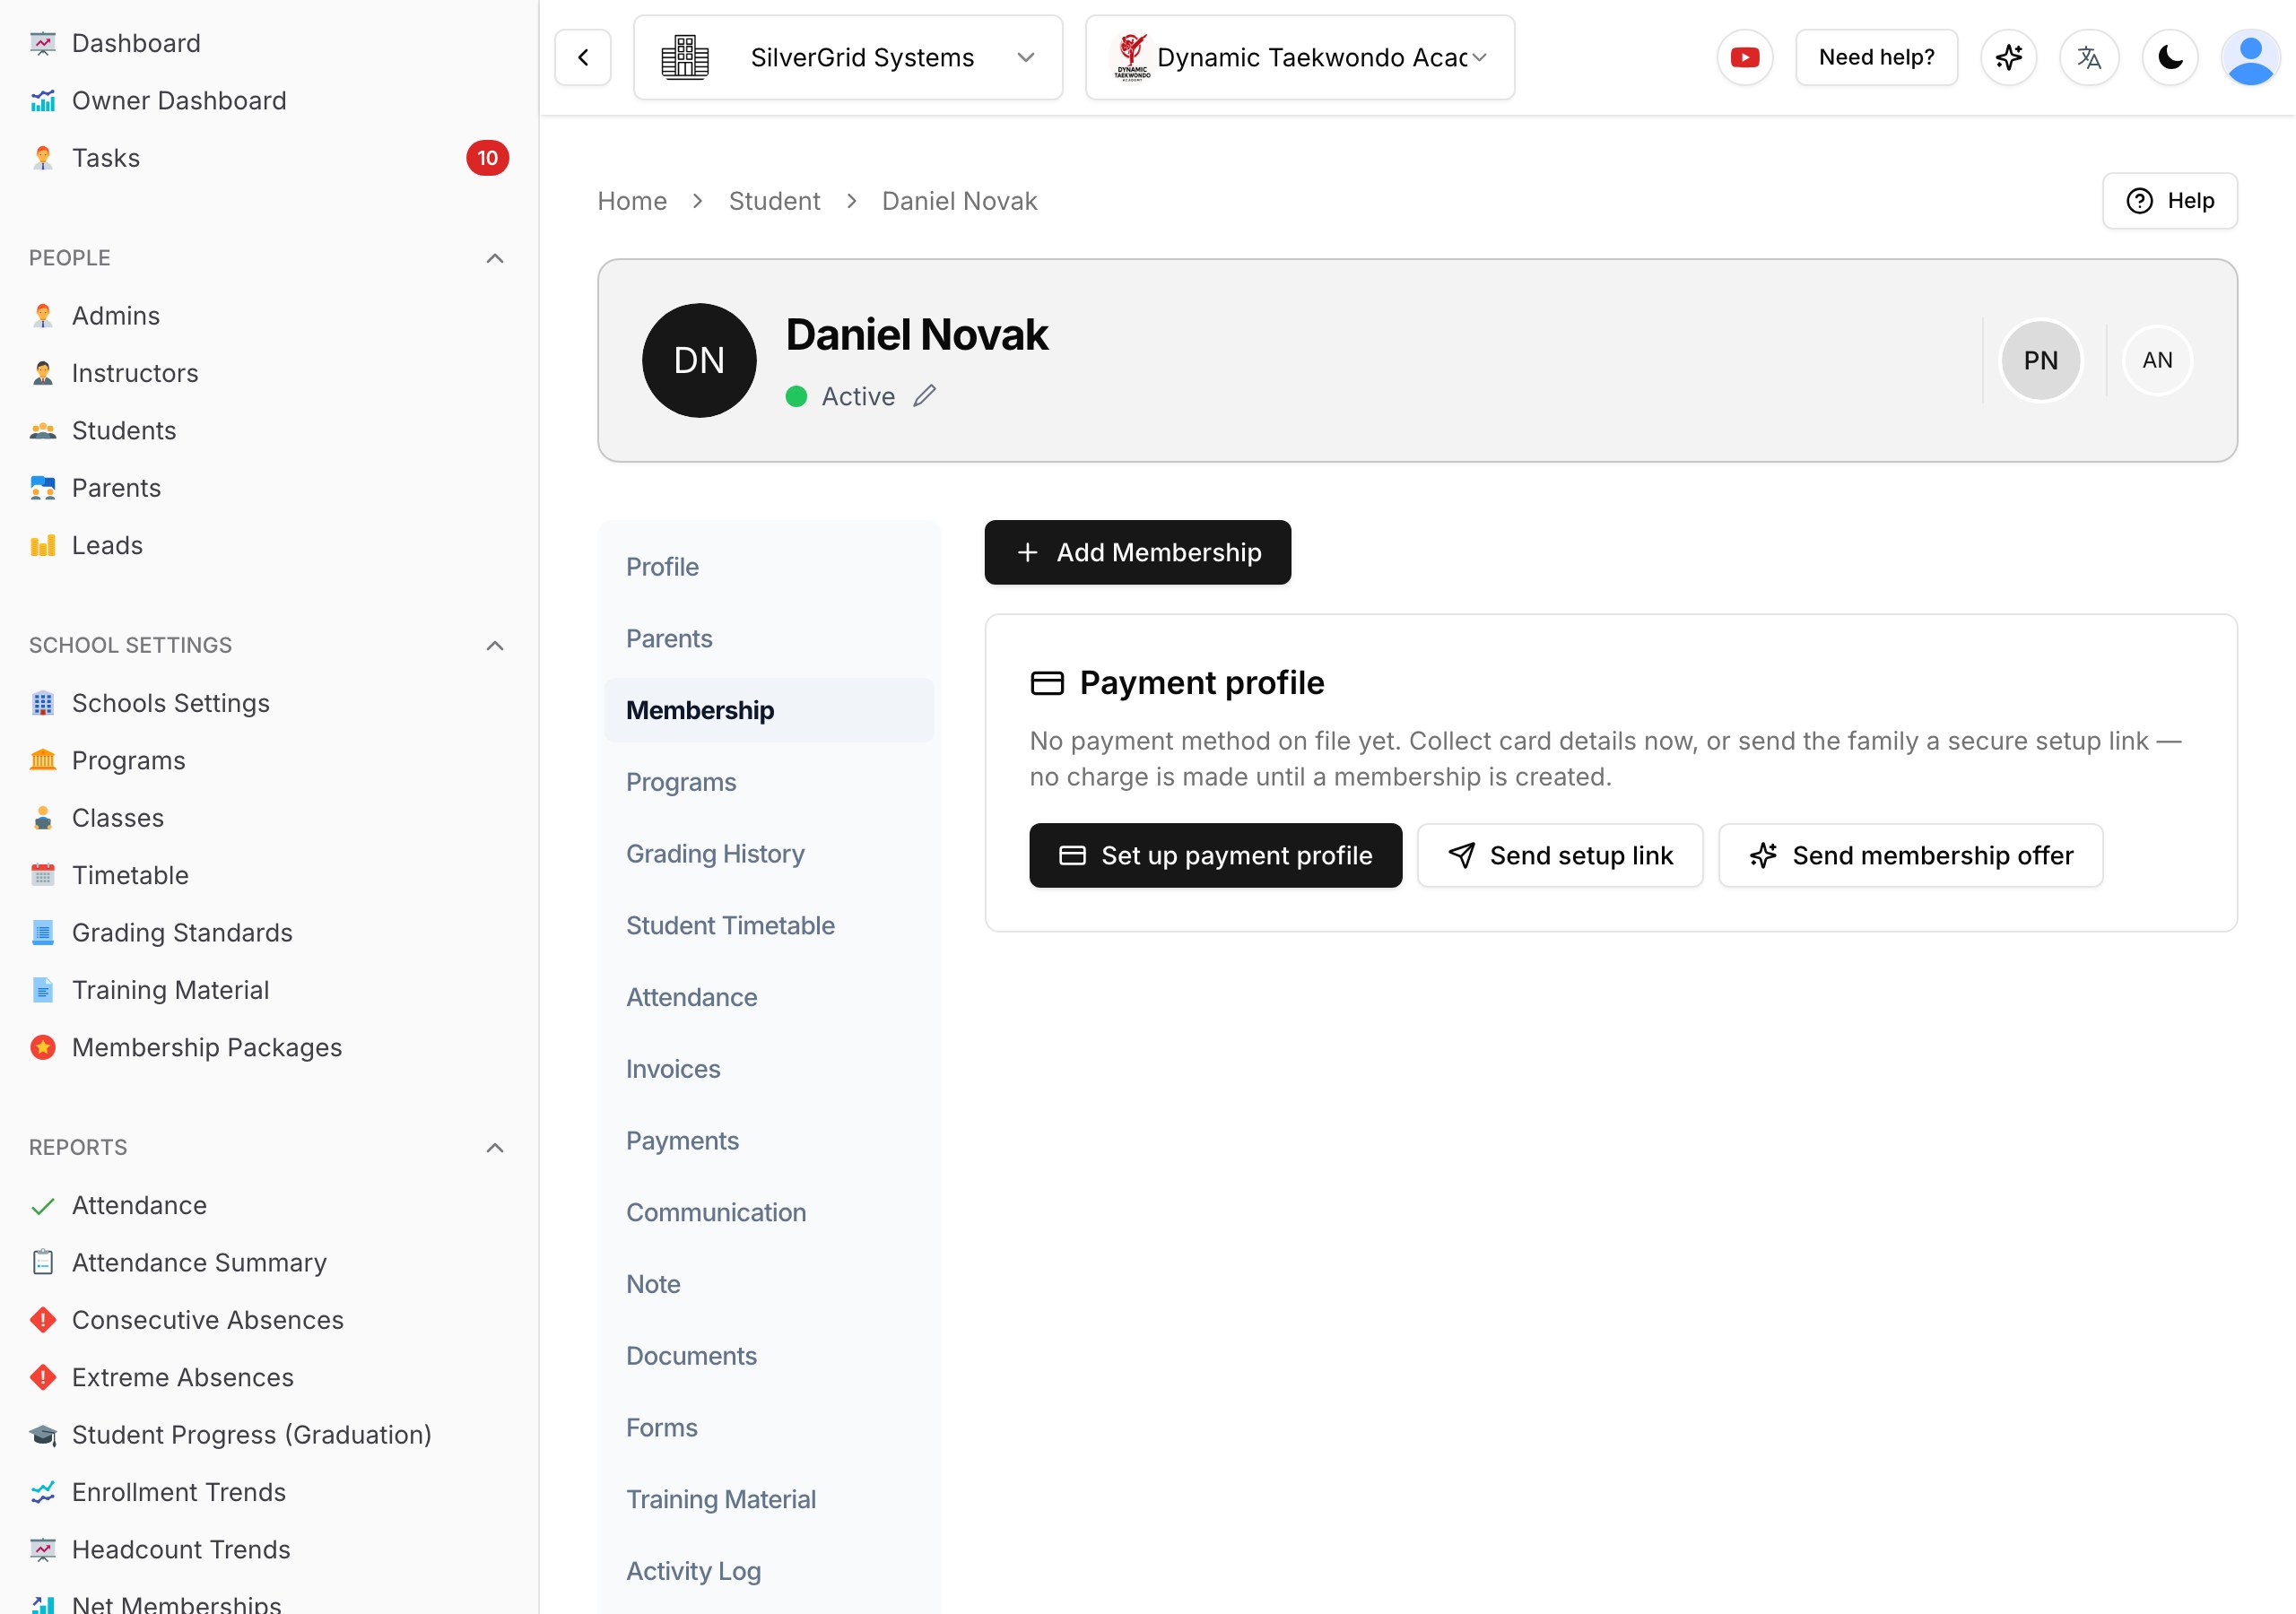Open SilverGrid Systems organization dropdown
Image resolution: width=2296 pixels, height=1614 pixels.
coord(848,58)
